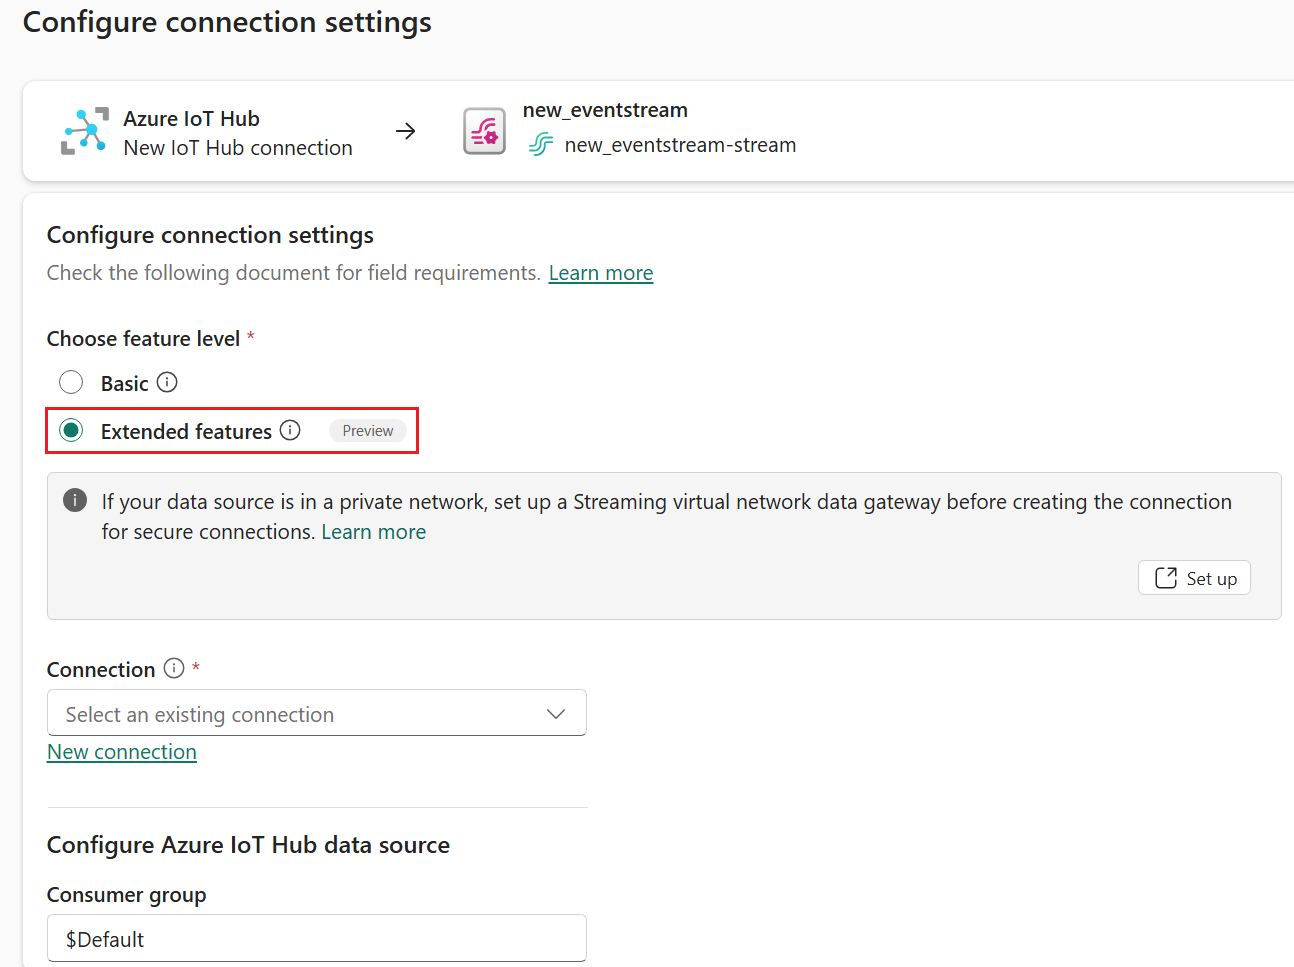Open the existing connection dropdown
Viewport: 1294px width, 967px height.
317,713
